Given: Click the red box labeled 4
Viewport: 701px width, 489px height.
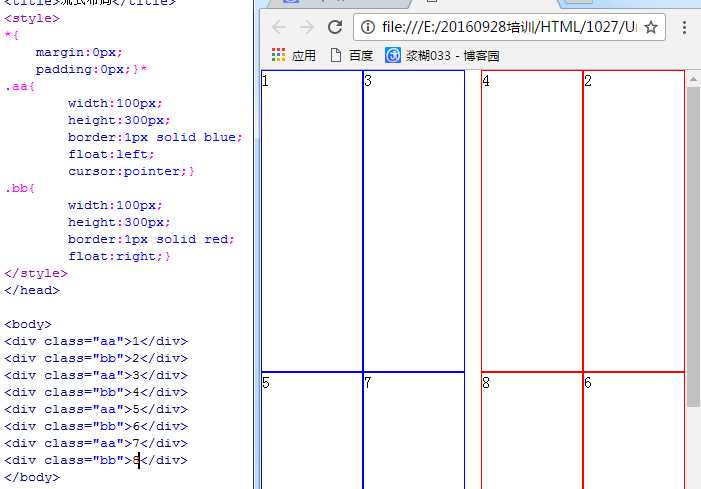Looking at the screenshot, I should 532,221.
